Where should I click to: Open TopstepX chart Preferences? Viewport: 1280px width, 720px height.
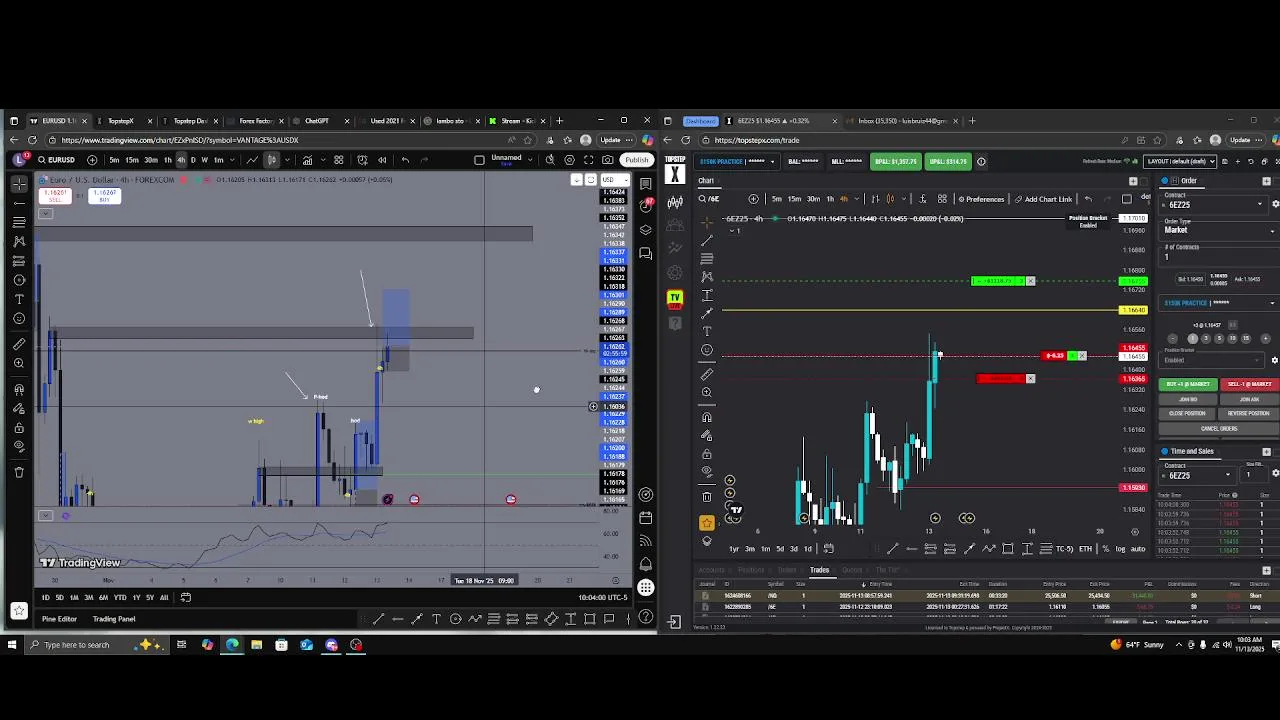[x=981, y=199]
